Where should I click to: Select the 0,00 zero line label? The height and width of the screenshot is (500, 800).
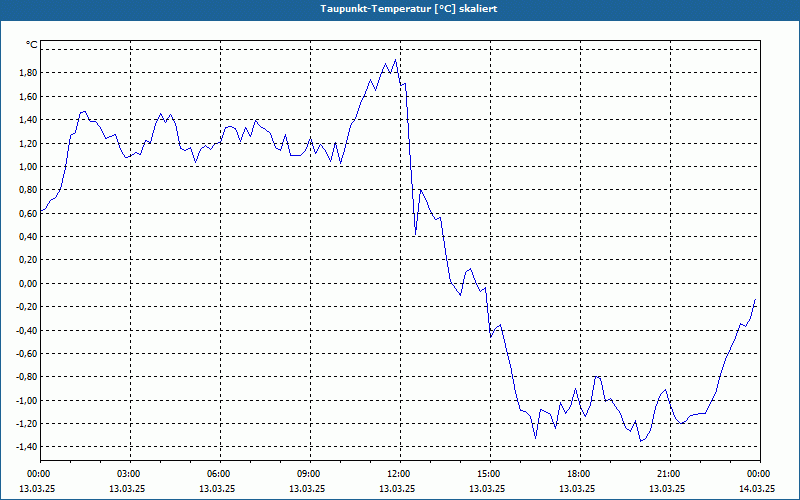click(x=28, y=284)
